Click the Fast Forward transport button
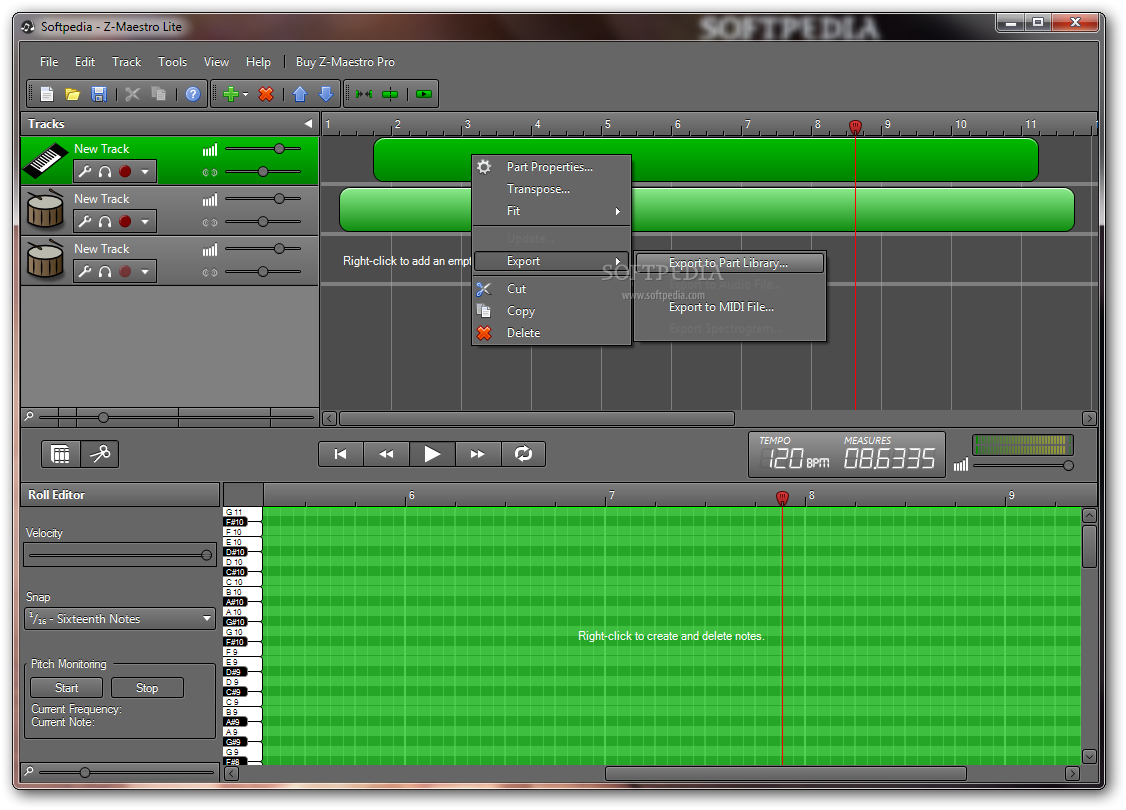The height and width of the screenshot is (810, 1126). 478,454
